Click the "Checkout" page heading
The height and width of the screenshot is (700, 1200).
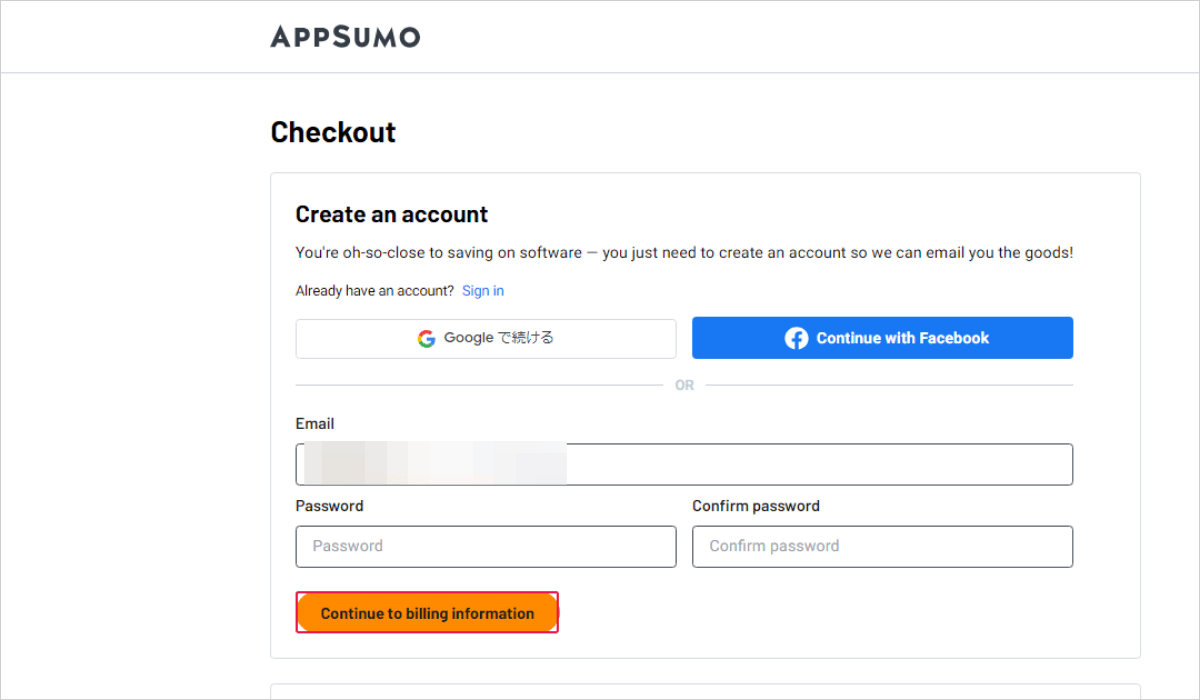point(333,131)
